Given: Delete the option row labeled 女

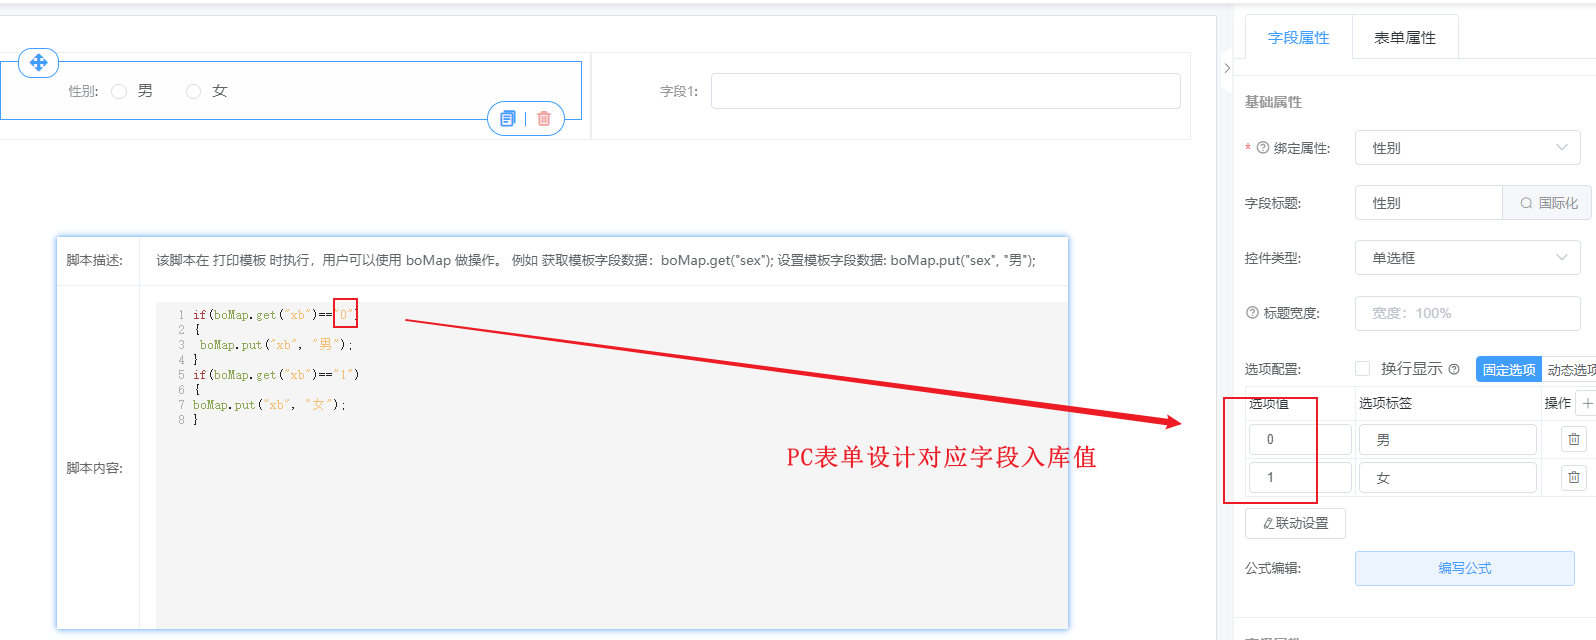Looking at the screenshot, I should (x=1574, y=478).
